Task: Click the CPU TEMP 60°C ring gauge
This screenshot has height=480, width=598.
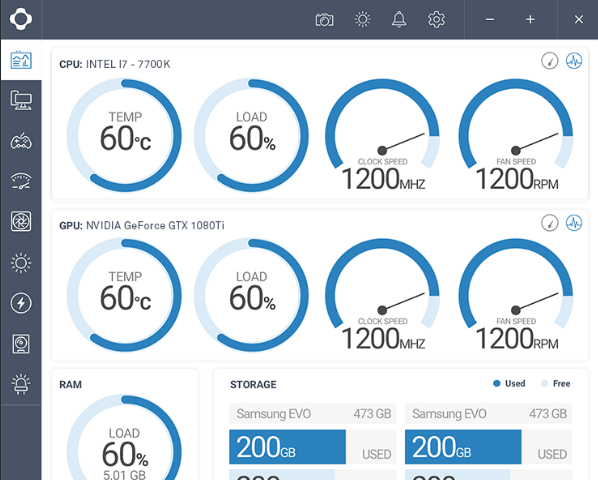Action: pyautogui.click(x=124, y=135)
